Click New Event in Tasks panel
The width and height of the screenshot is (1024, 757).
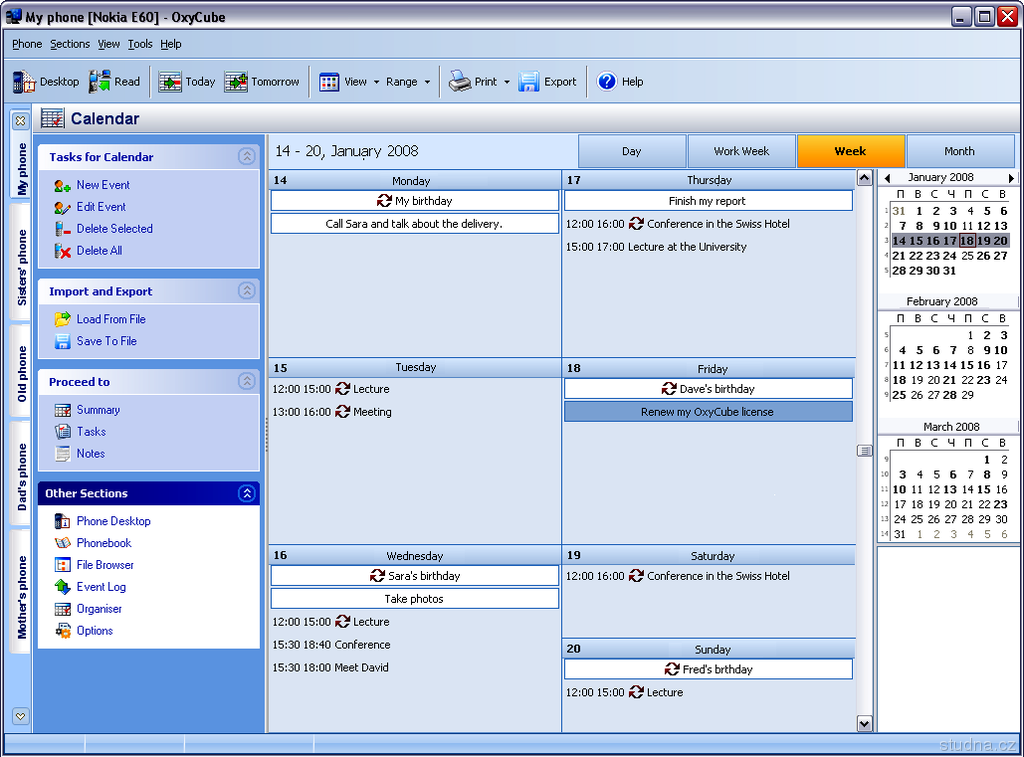click(x=103, y=185)
